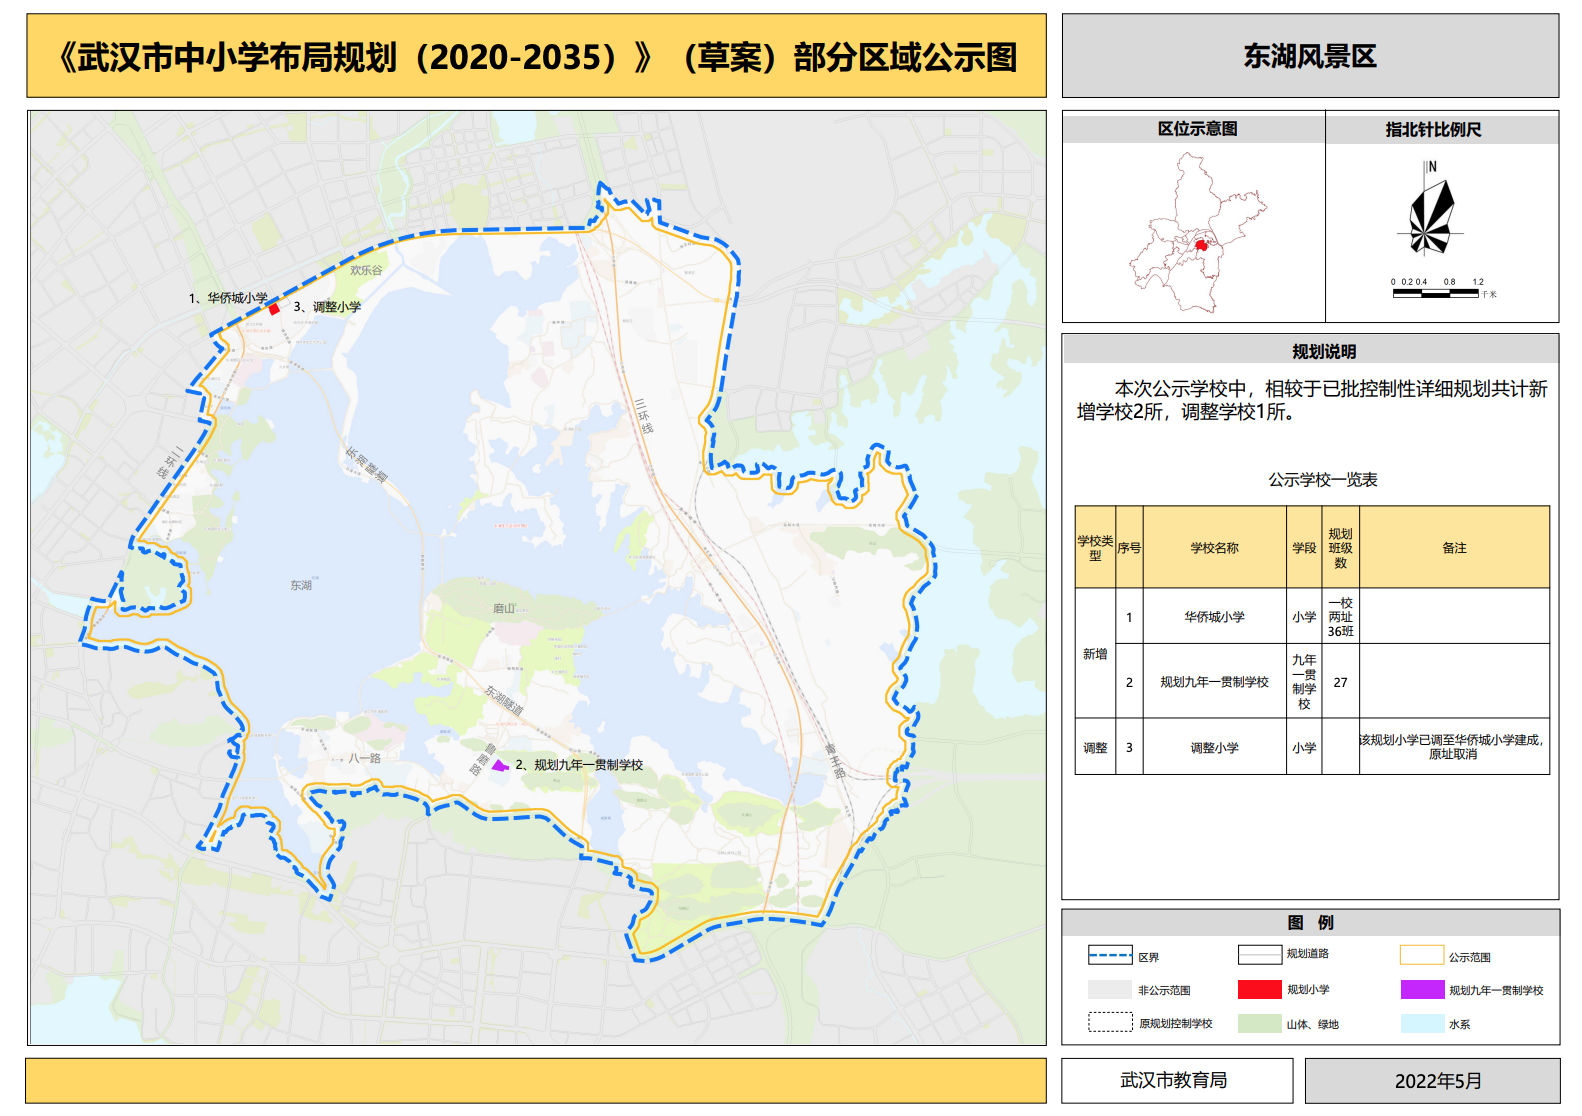This screenshot has height=1116, width=1582.
Task: Click the 公示范围 orange outline legend symbol
Action: [1421, 956]
